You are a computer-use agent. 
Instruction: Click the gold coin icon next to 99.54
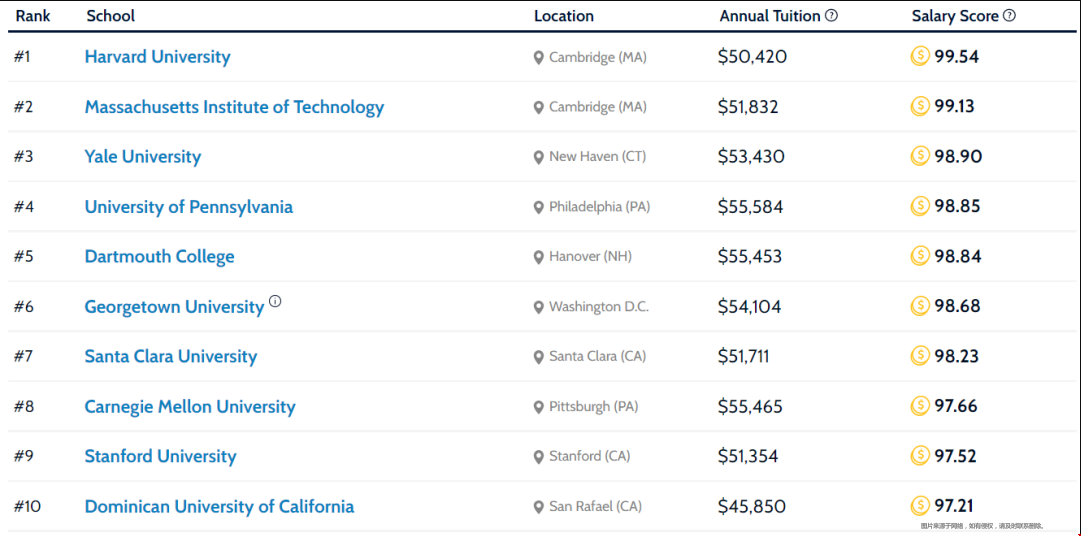920,56
